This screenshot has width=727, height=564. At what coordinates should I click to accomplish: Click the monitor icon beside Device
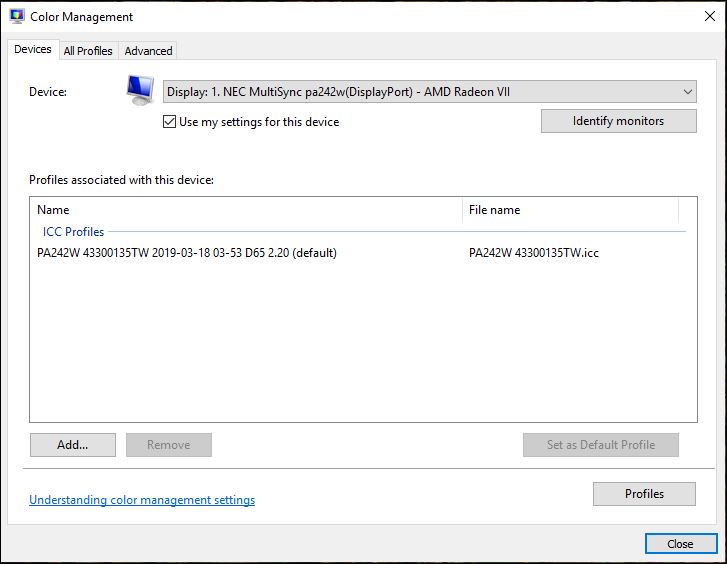pyautogui.click(x=140, y=90)
